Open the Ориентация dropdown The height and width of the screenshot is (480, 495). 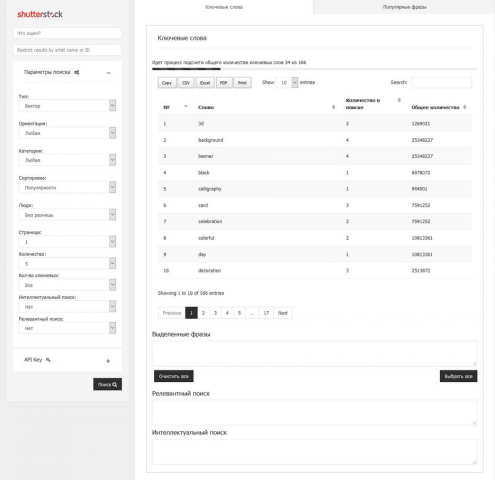67,133
